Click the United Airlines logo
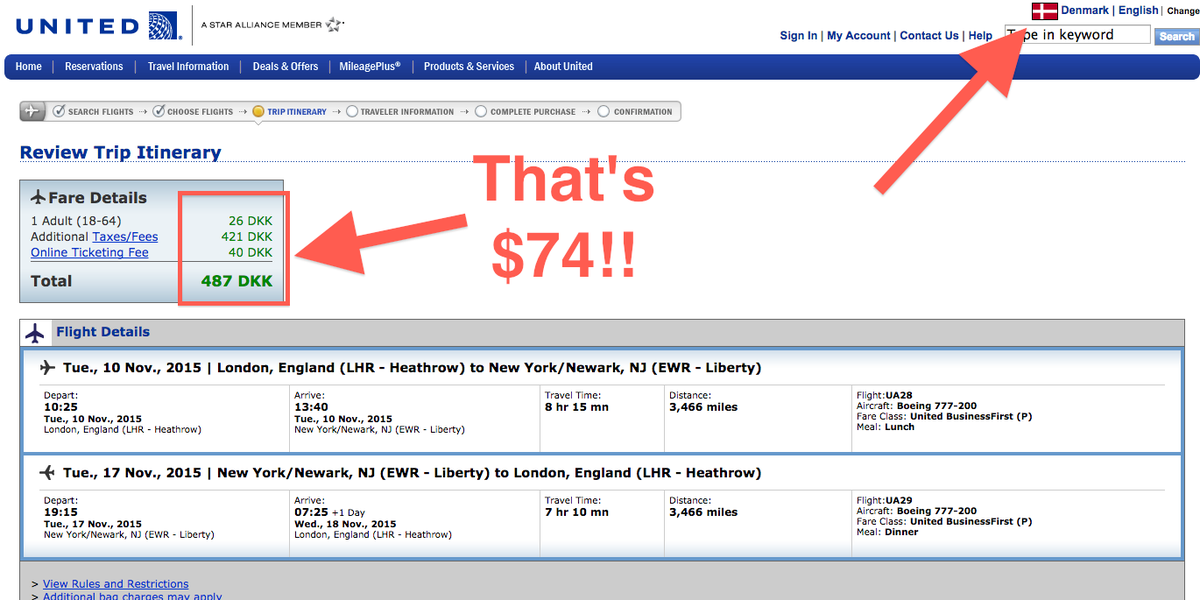The width and height of the screenshot is (1200, 600). tap(98, 25)
